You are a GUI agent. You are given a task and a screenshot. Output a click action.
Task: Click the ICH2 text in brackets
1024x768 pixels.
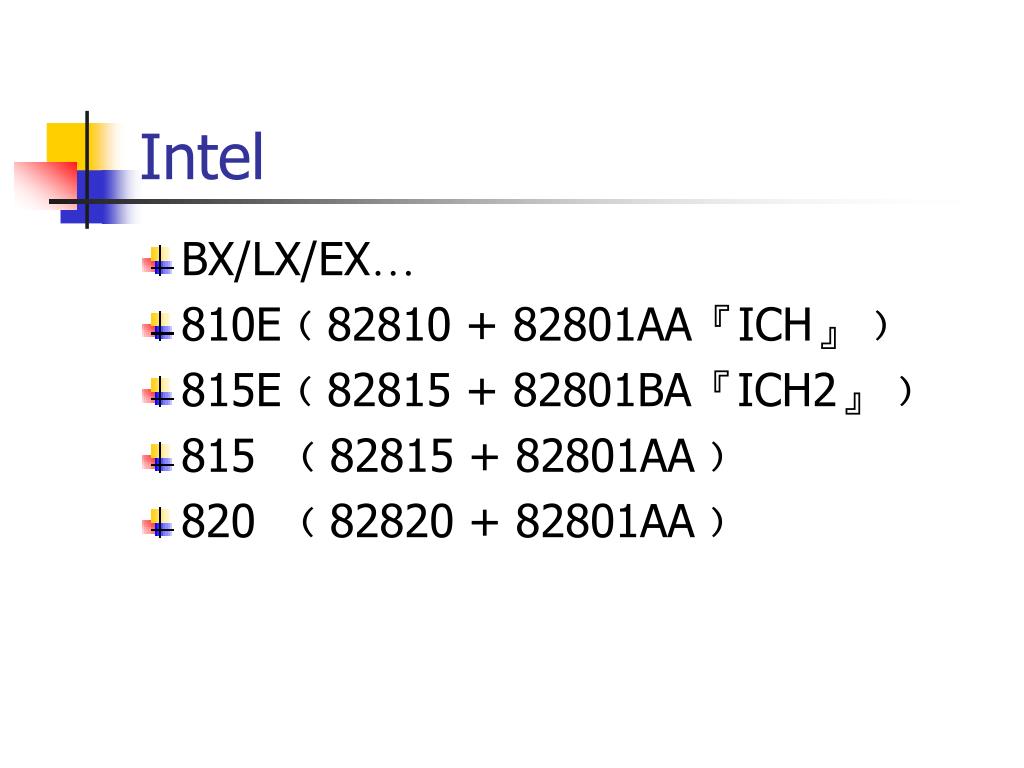click(x=786, y=391)
